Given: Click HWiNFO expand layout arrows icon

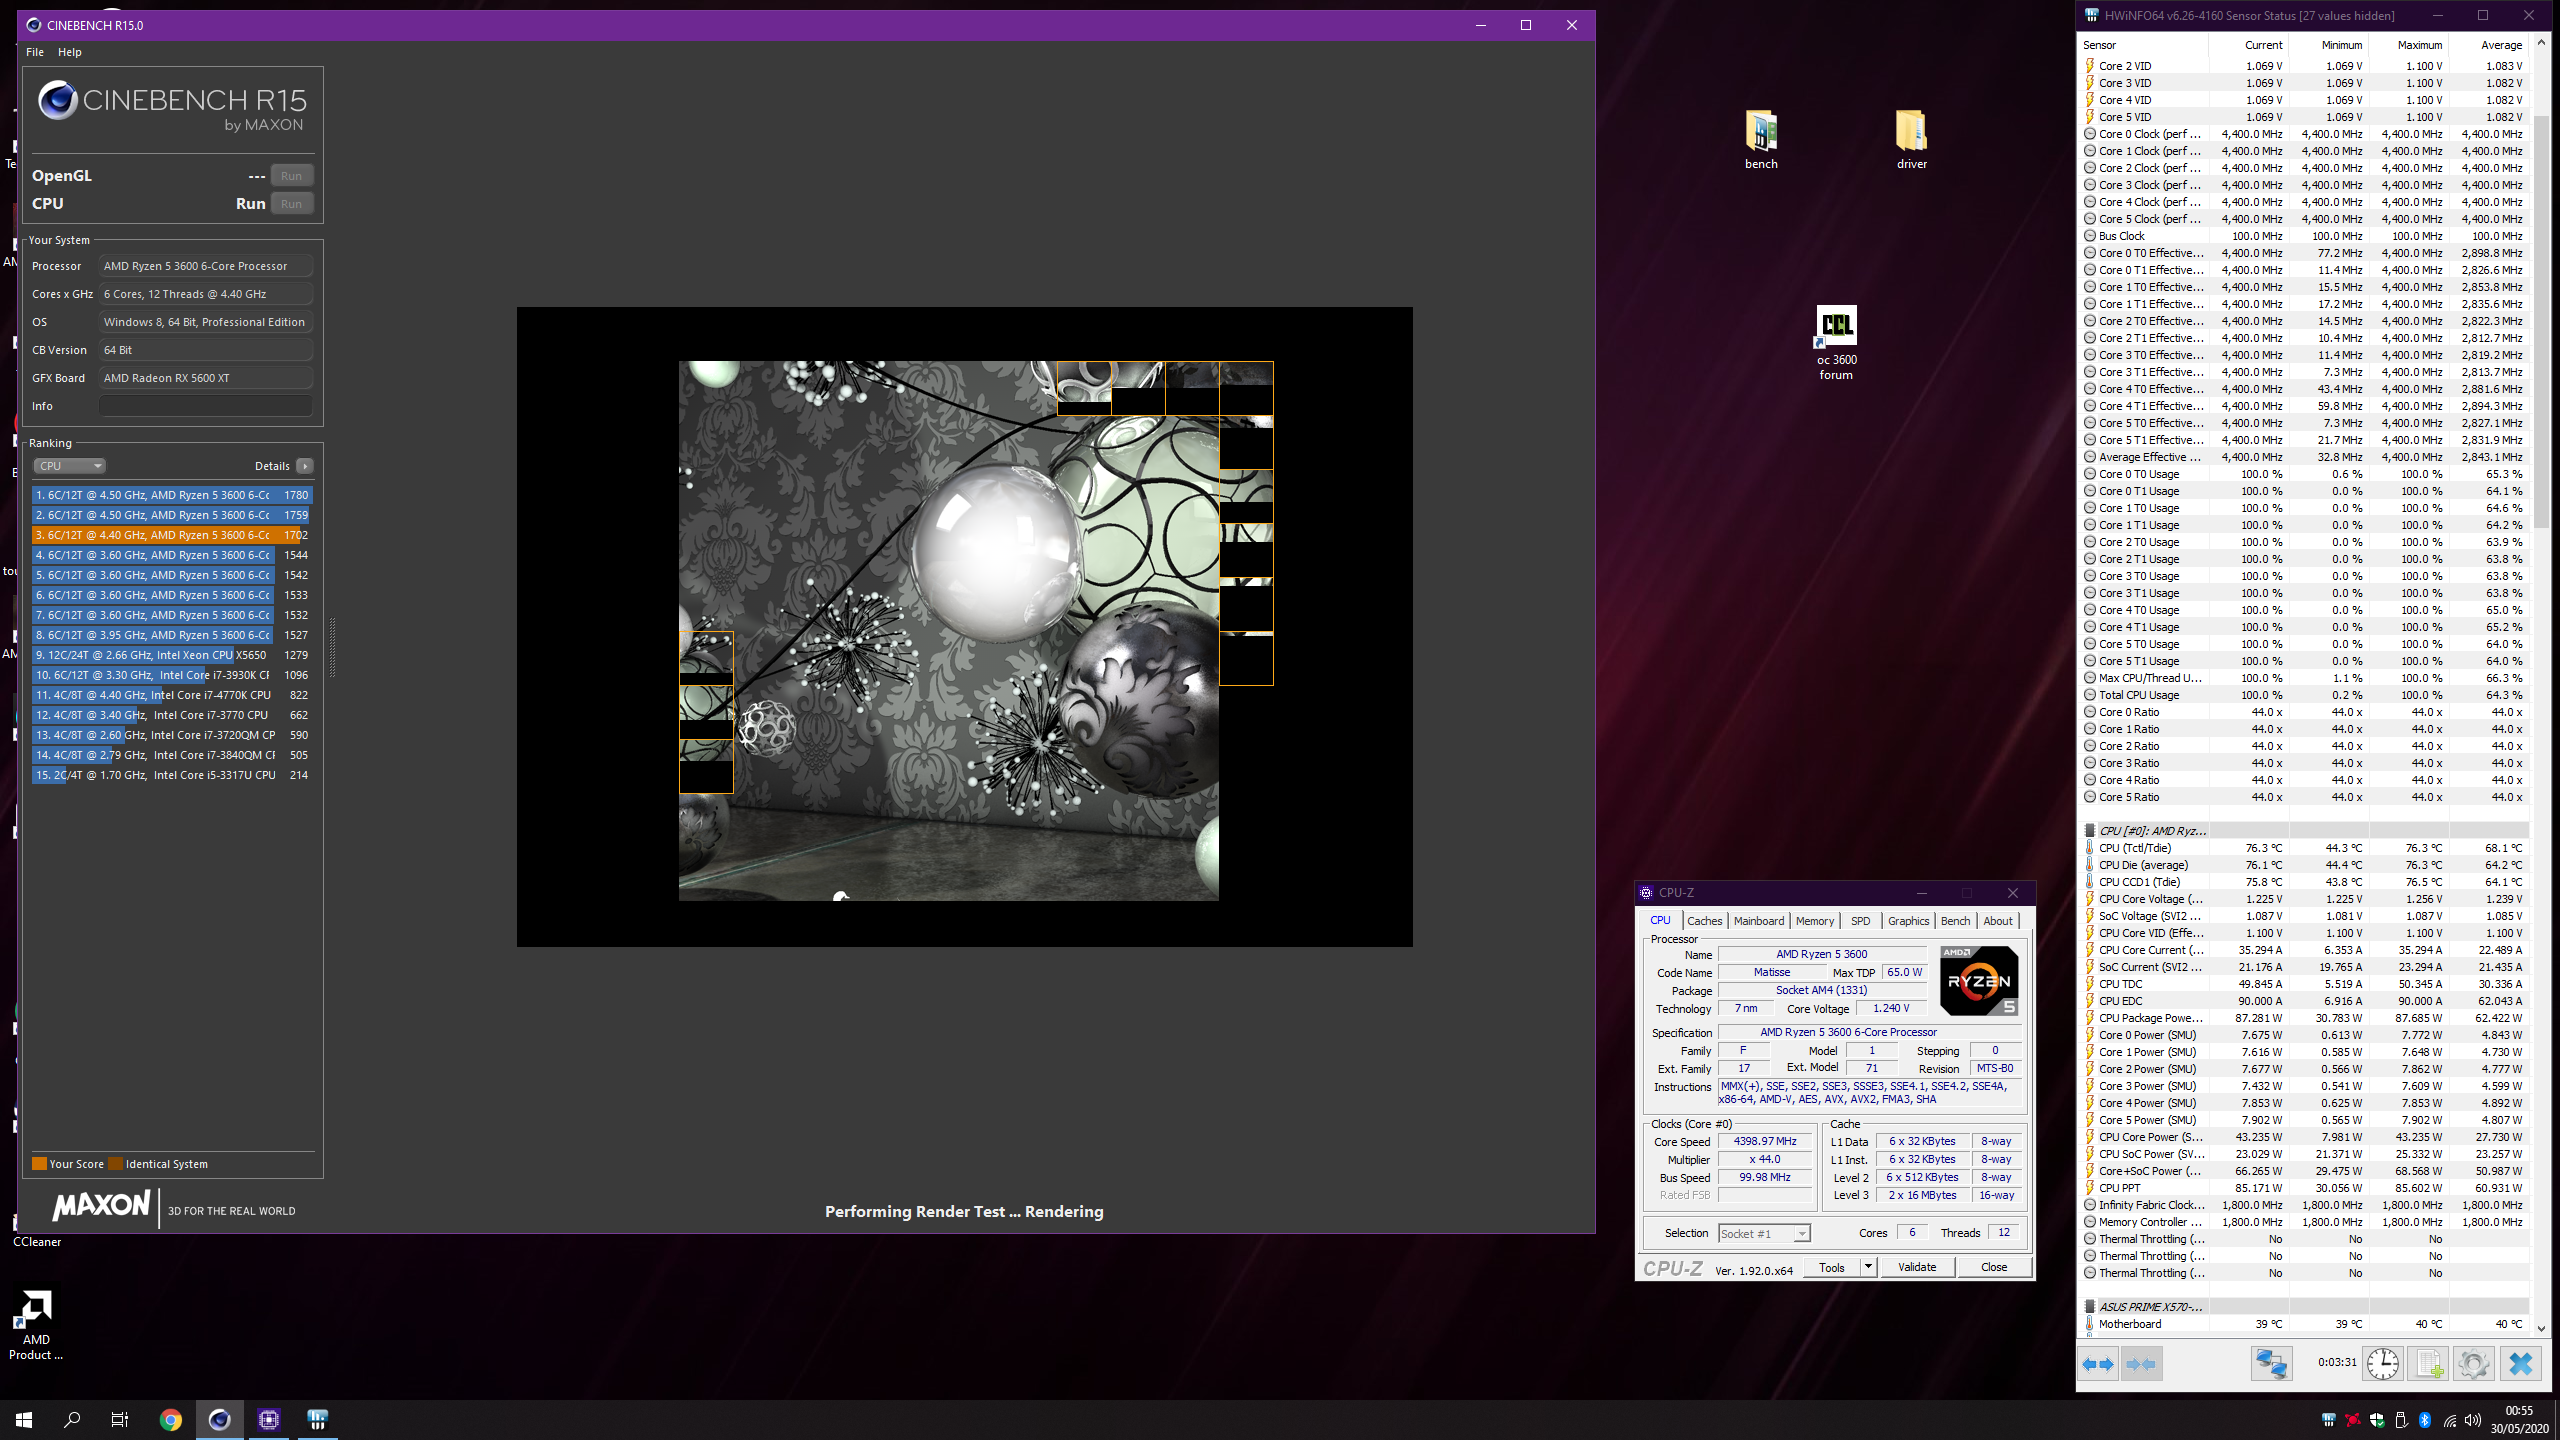Looking at the screenshot, I should [x=2098, y=1364].
